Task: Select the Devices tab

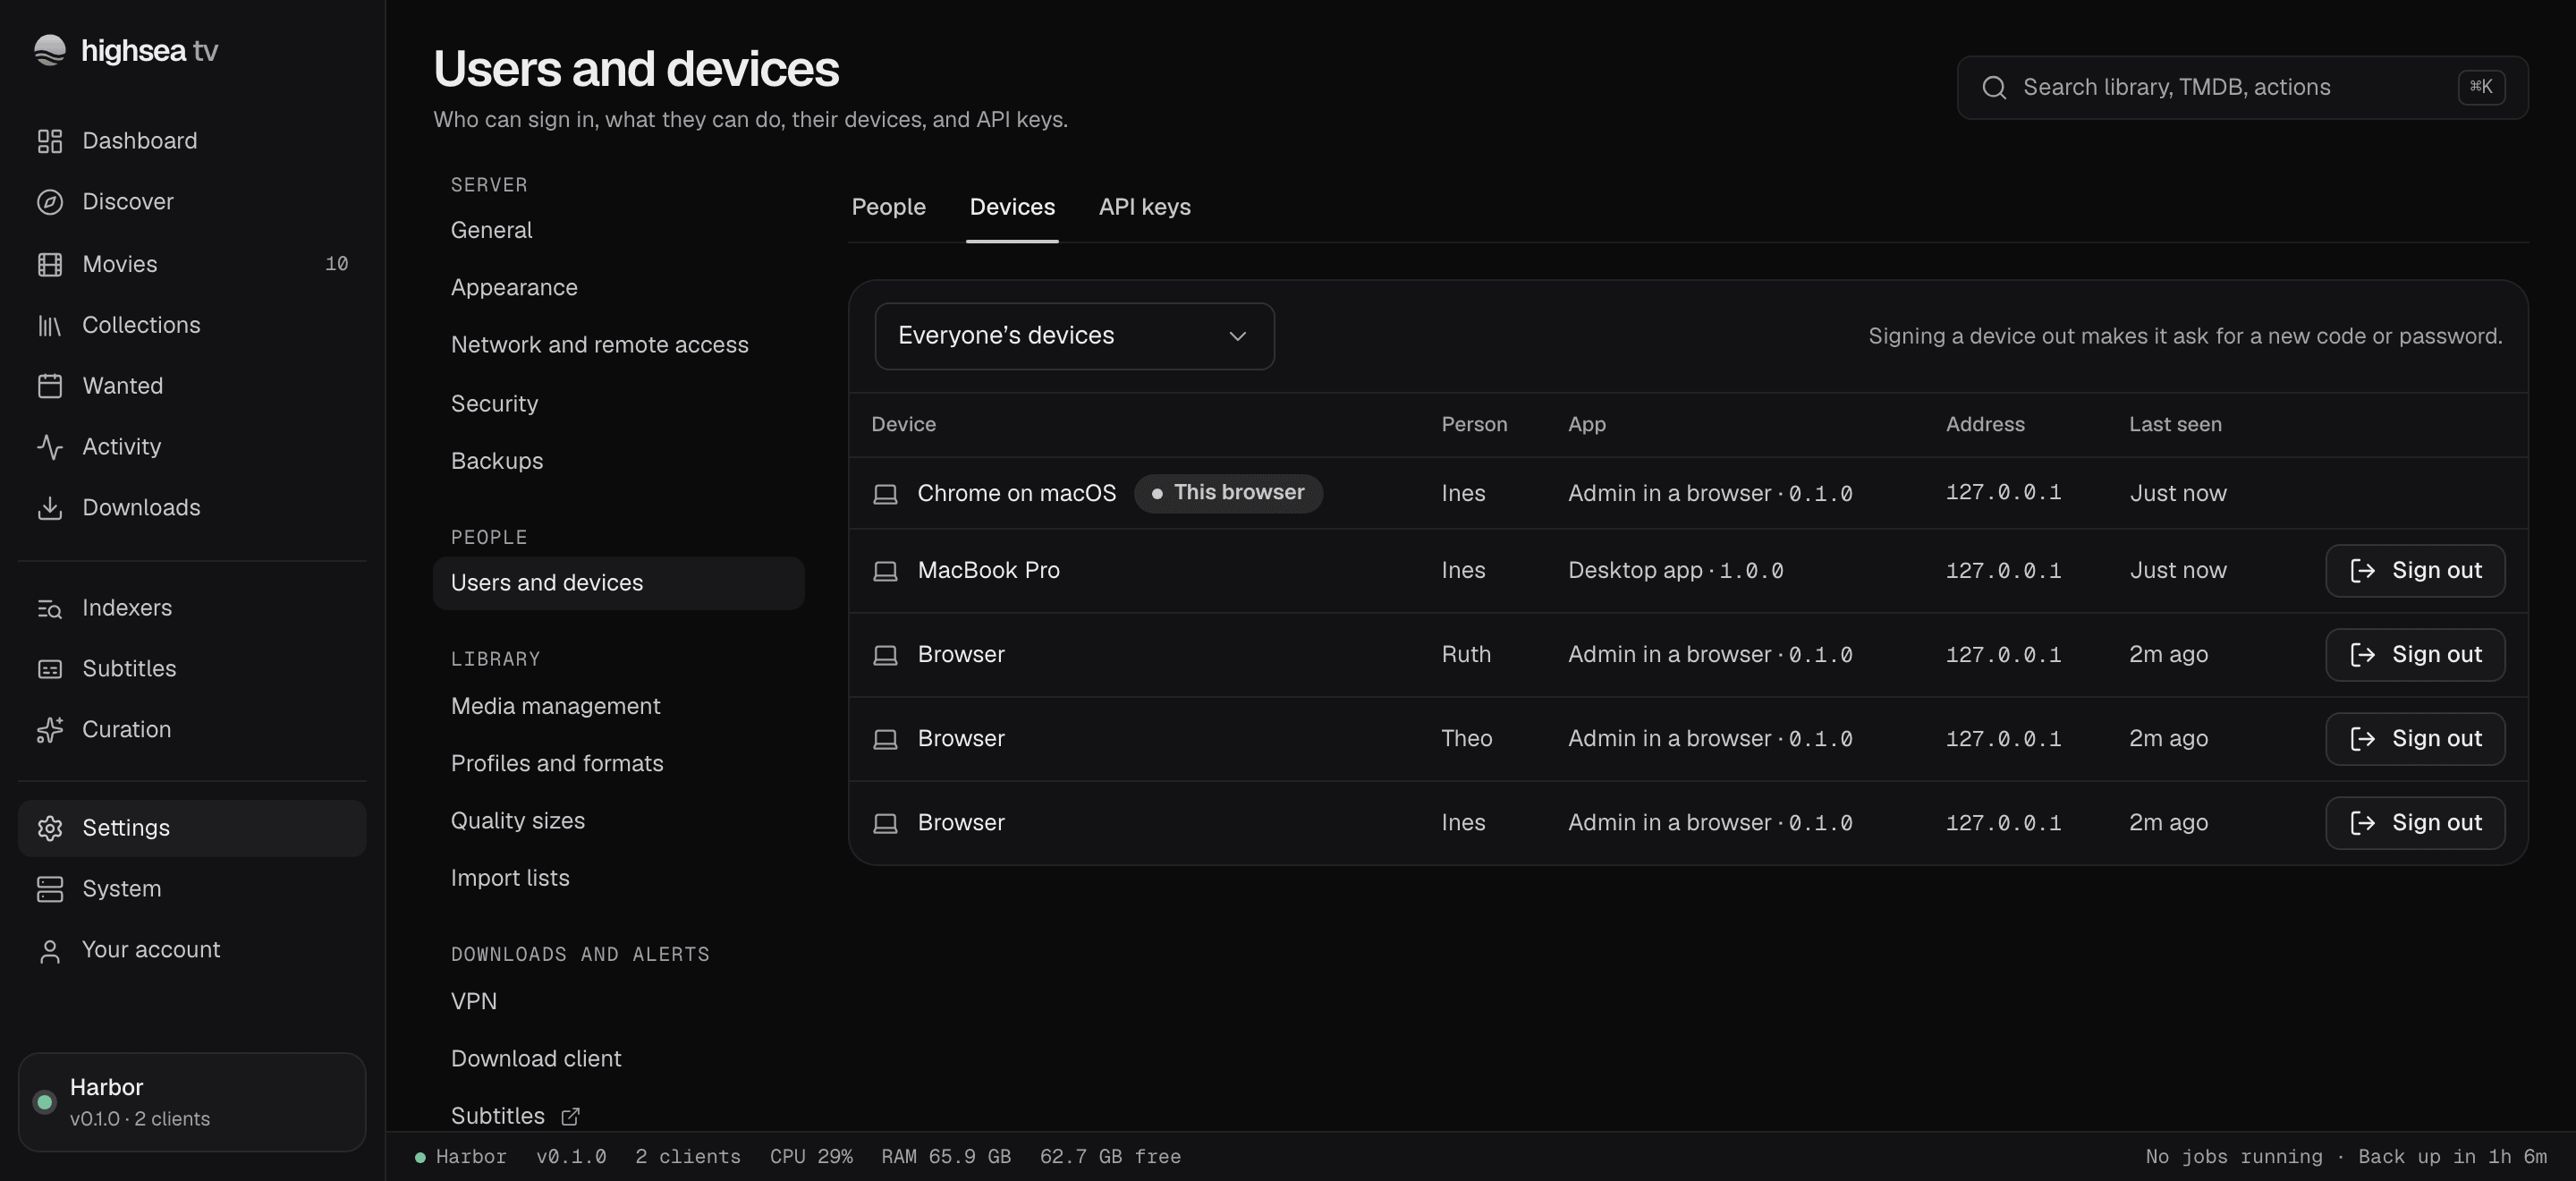Action: point(1012,207)
